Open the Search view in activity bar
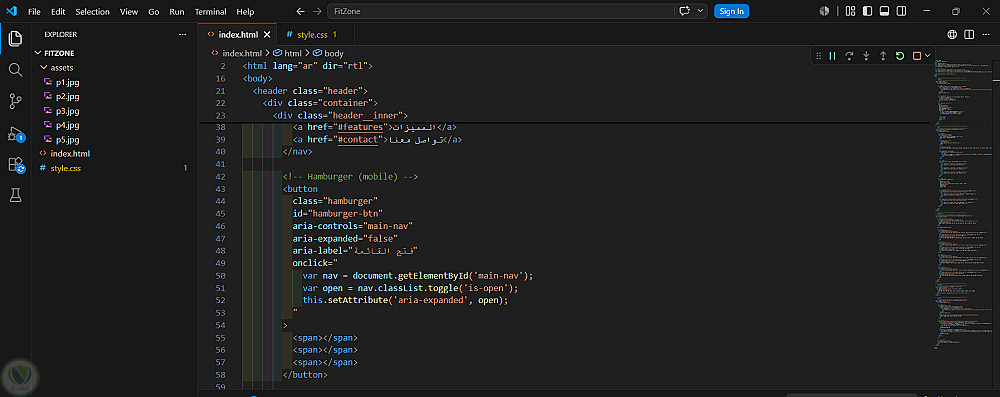 [15, 70]
